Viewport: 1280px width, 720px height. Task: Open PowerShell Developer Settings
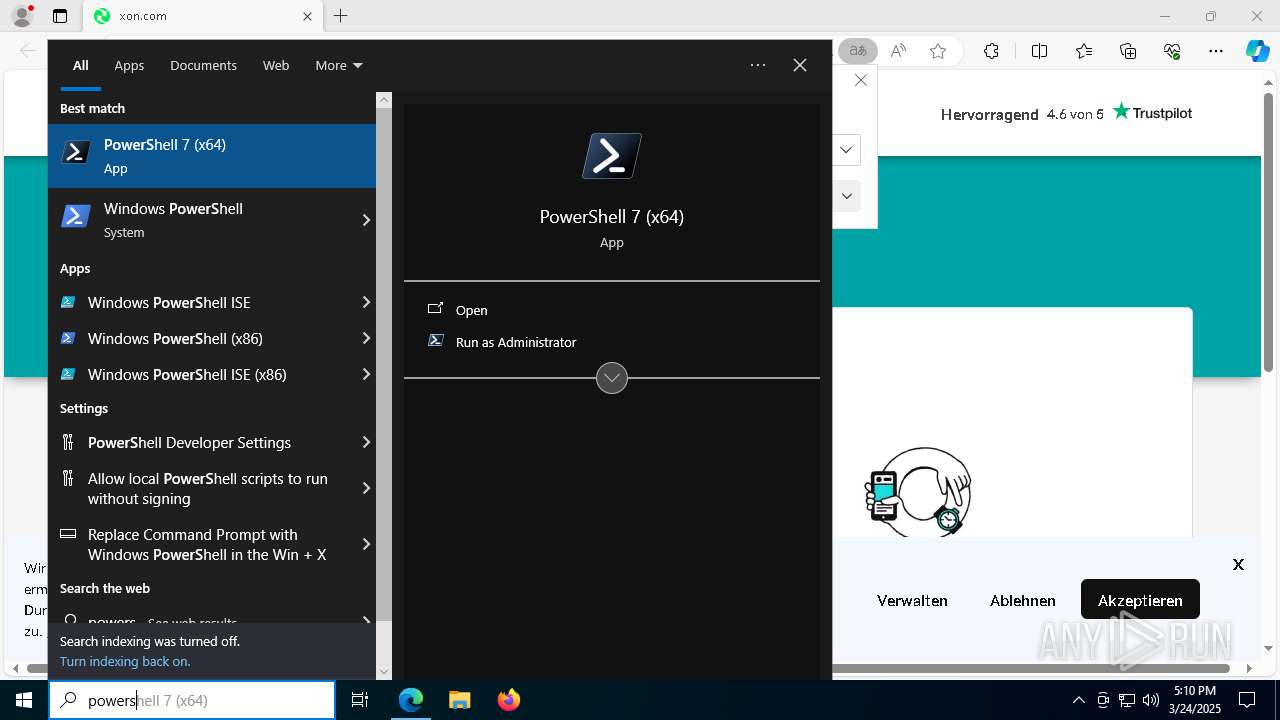pyautogui.click(x=200, y=442)
